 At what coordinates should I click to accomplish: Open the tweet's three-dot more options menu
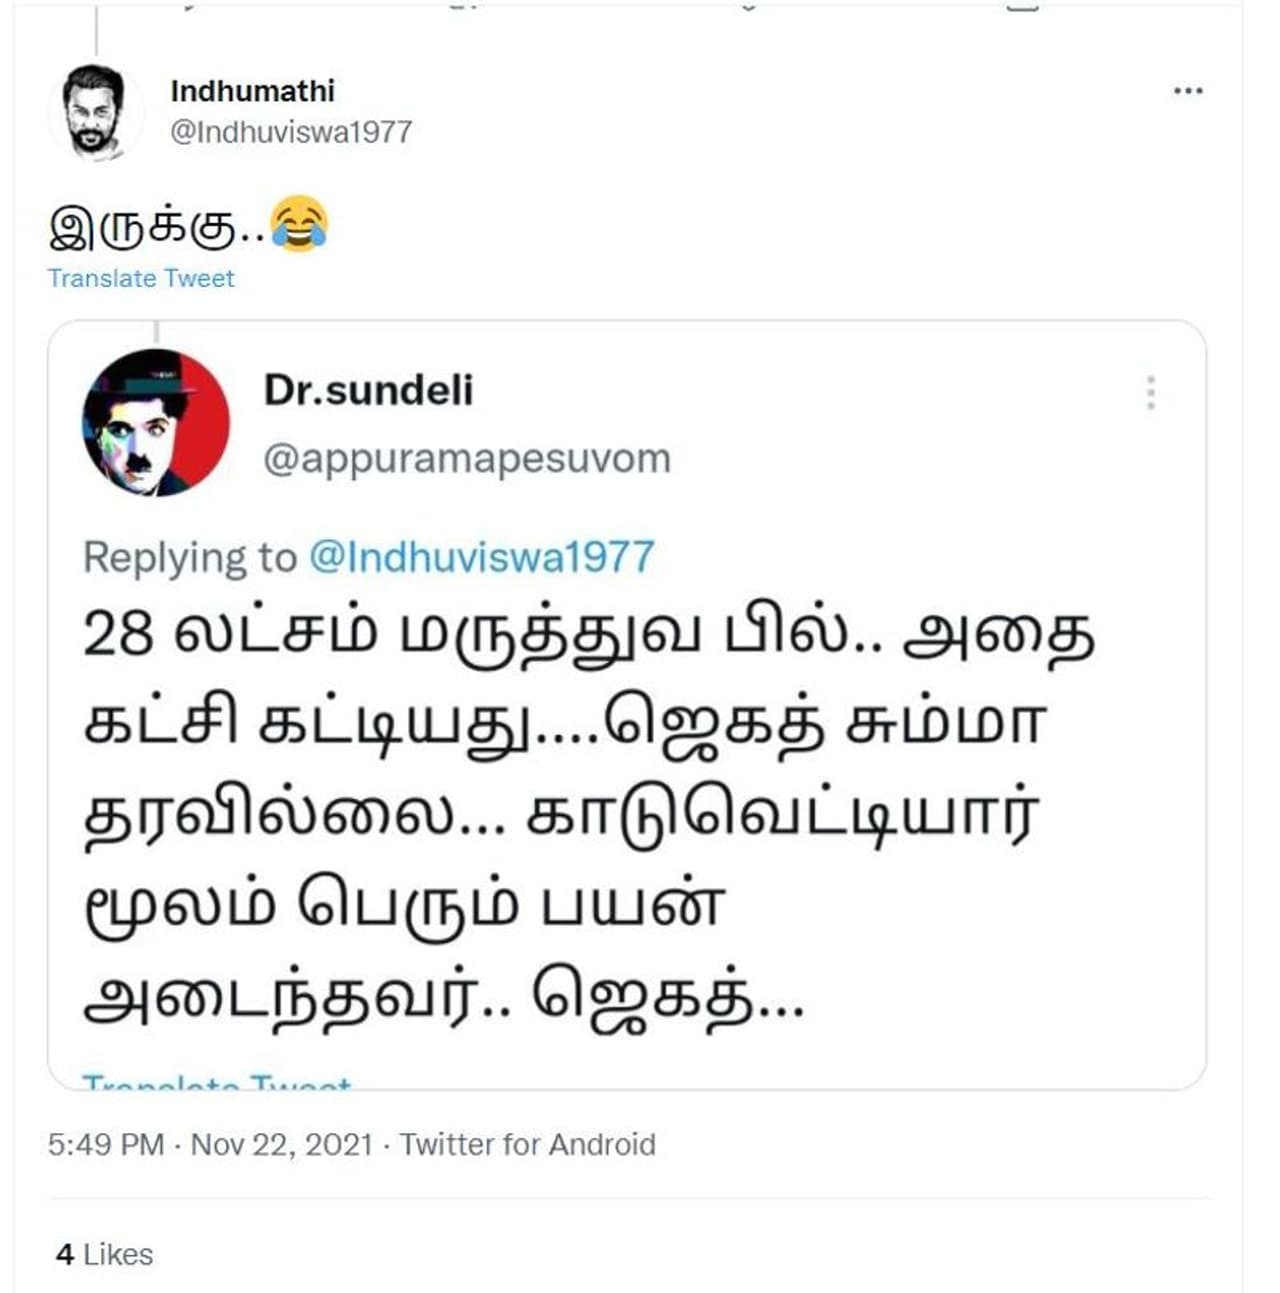click(x=1187, y=91)
